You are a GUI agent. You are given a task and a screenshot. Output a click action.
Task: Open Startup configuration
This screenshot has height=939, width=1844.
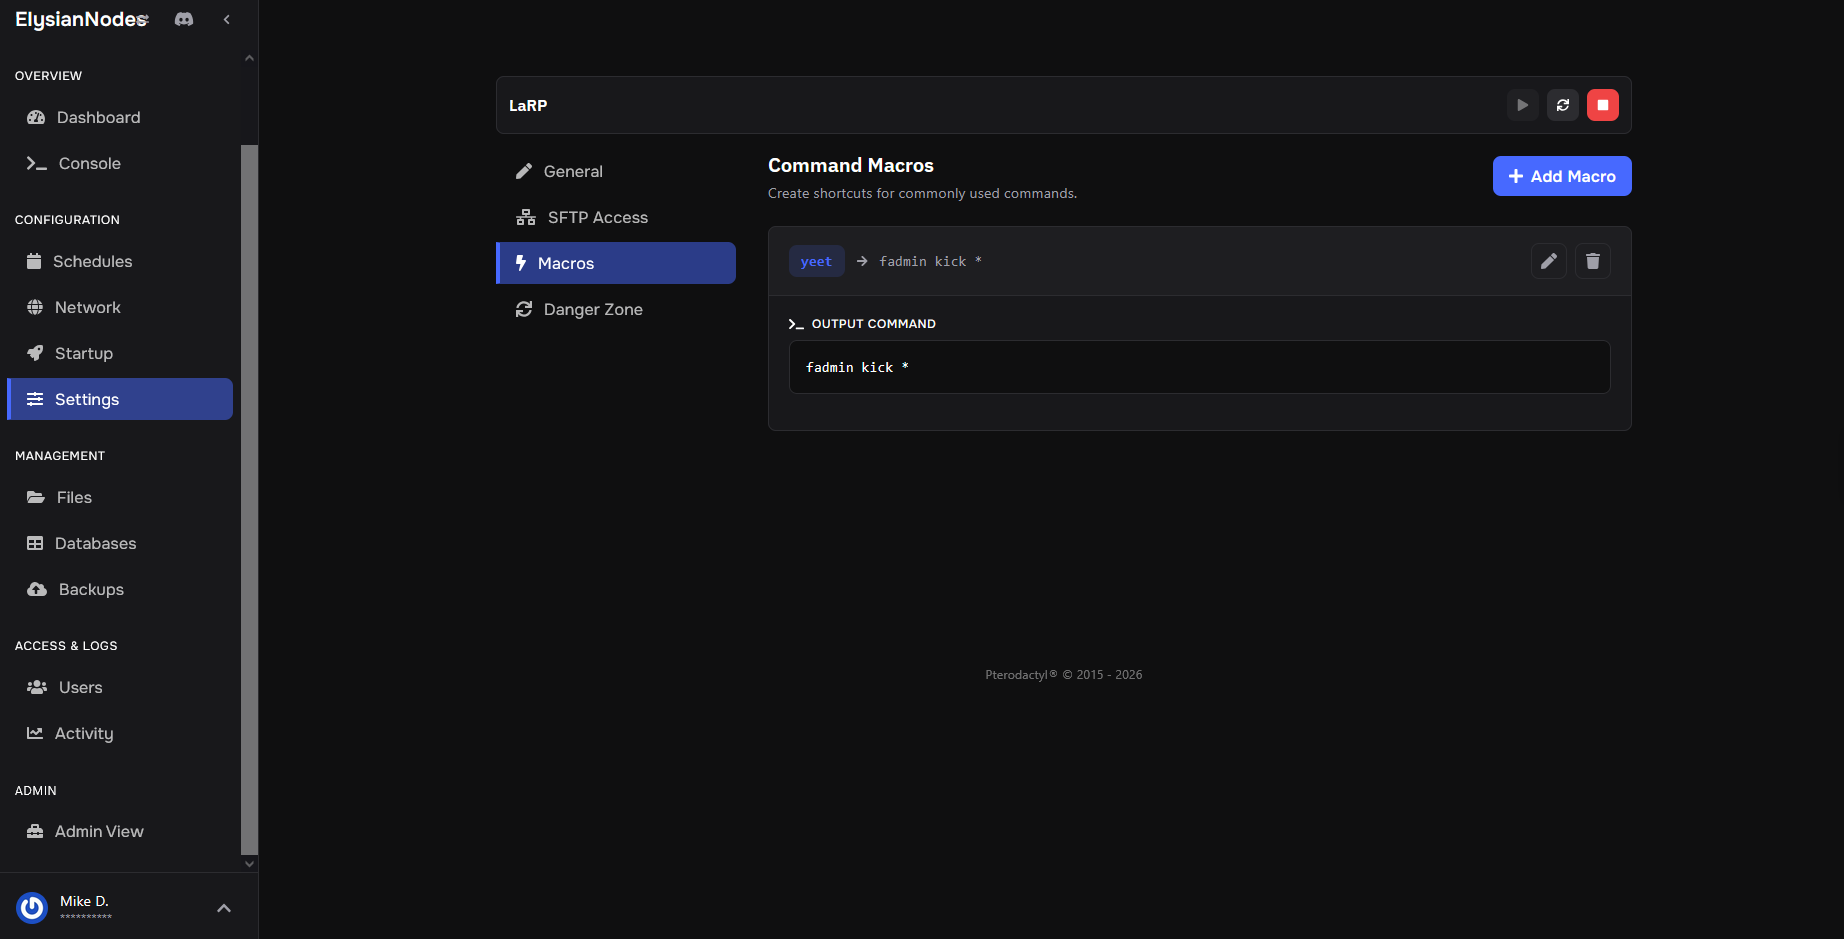(120, 353)
